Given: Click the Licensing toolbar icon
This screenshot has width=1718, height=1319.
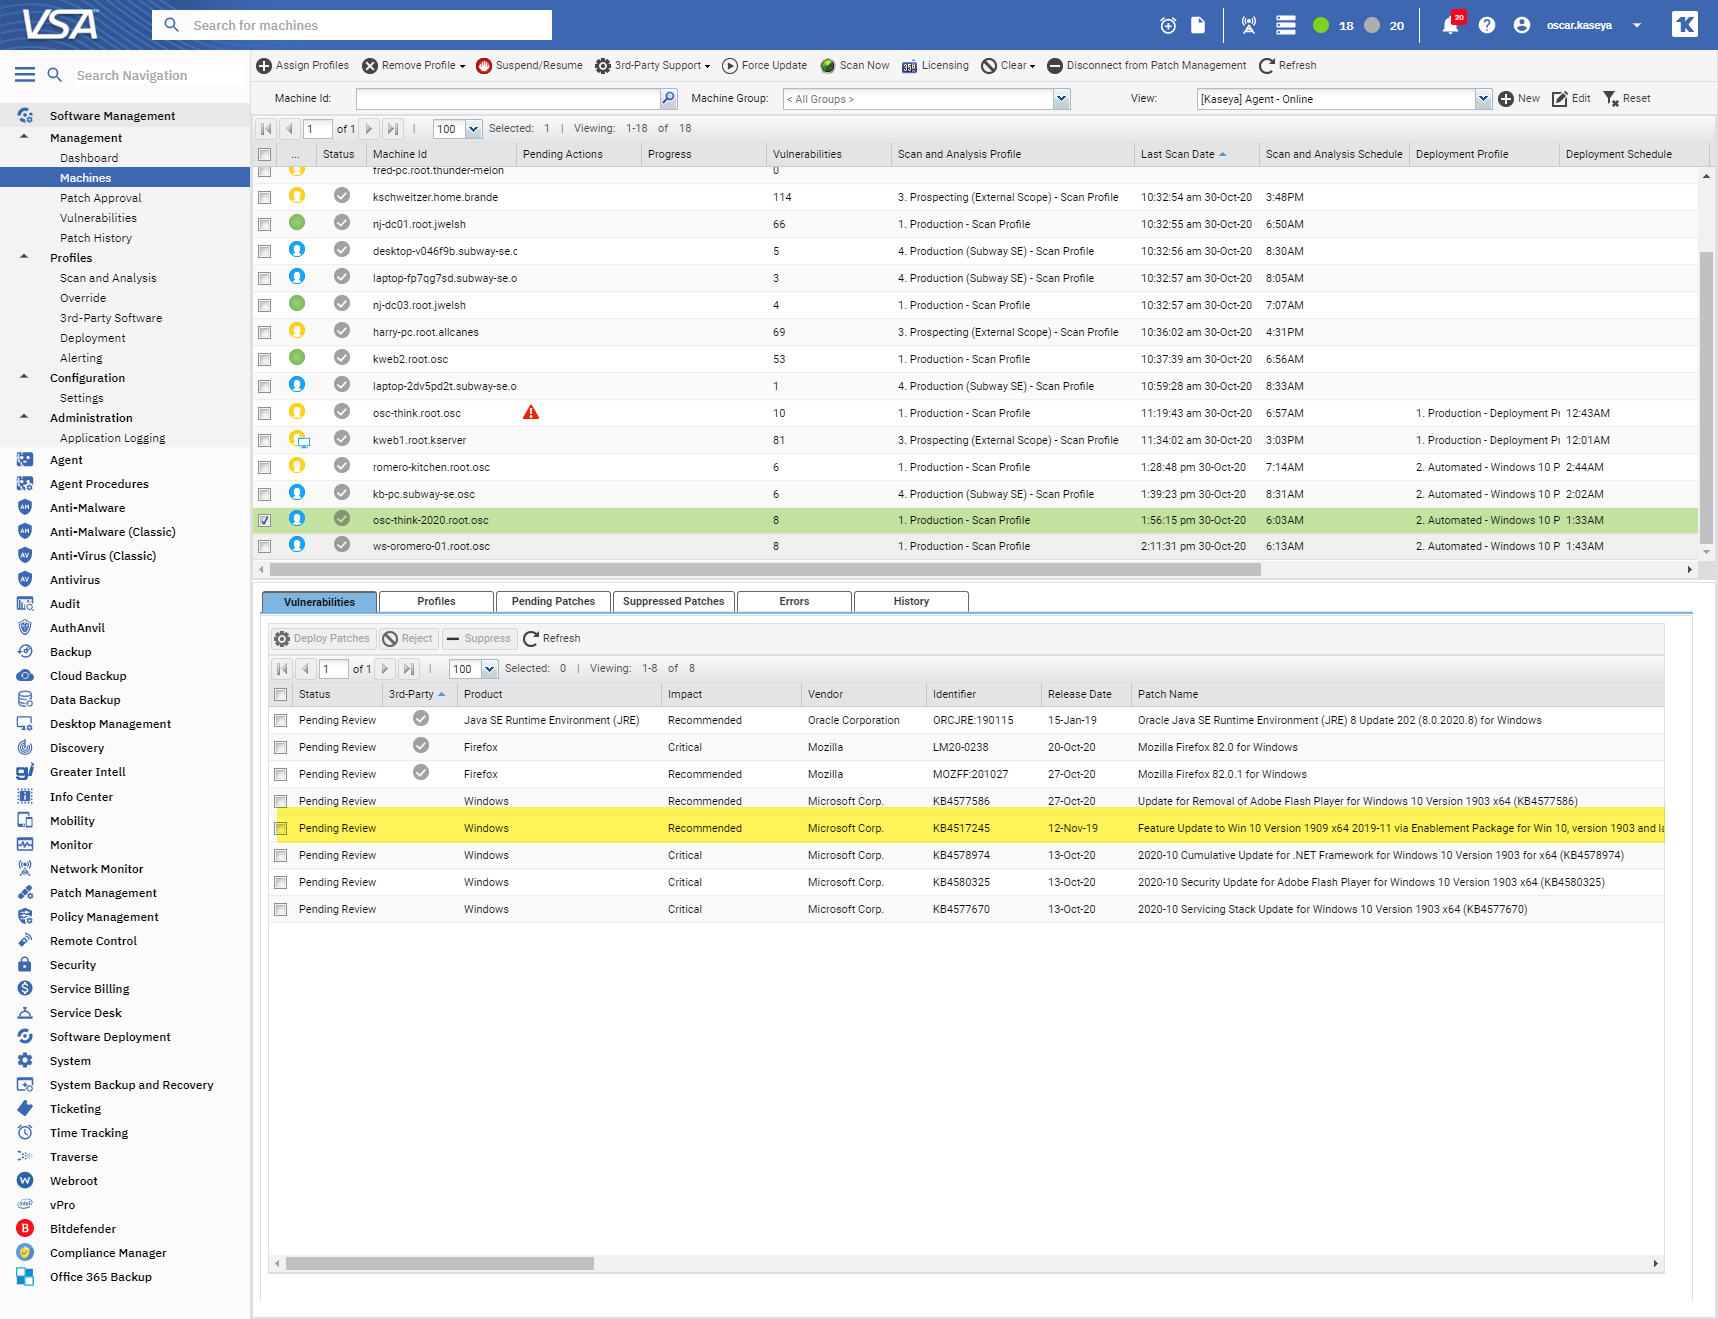Looking at the screenshot, I should 909,66.
